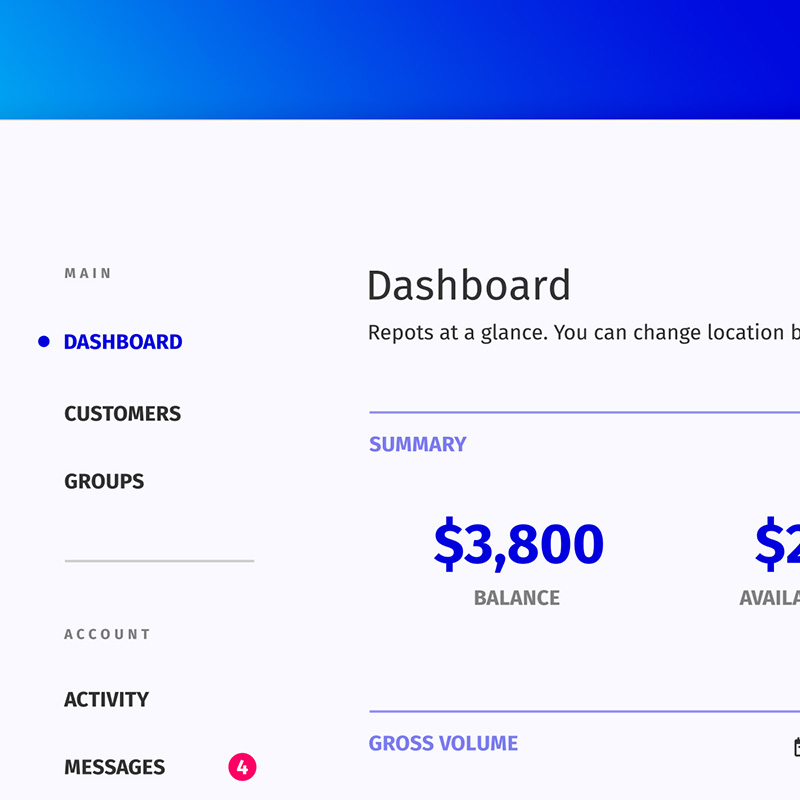800x800 pixels.
Task: Click the MAIN sidebar section label
Action: [88, 273]
